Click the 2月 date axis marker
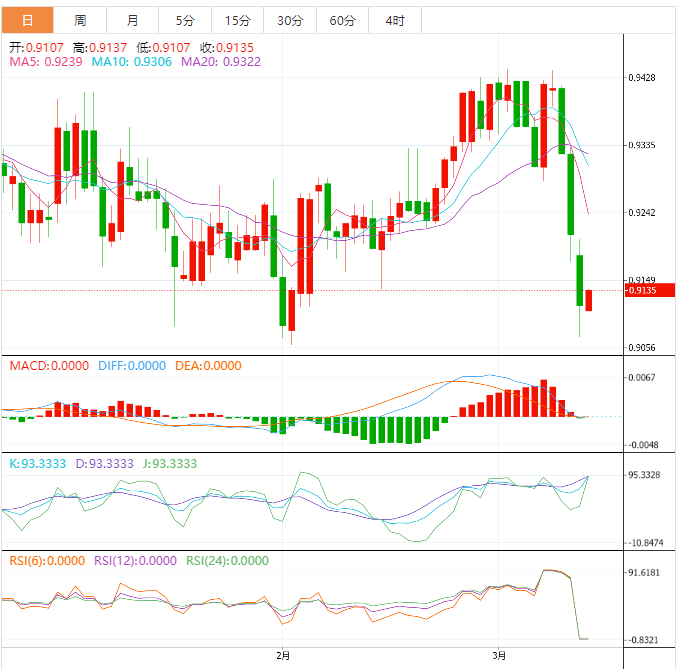Image resolution: width=679 pixels, height=669 pixels. click(283, 656)
